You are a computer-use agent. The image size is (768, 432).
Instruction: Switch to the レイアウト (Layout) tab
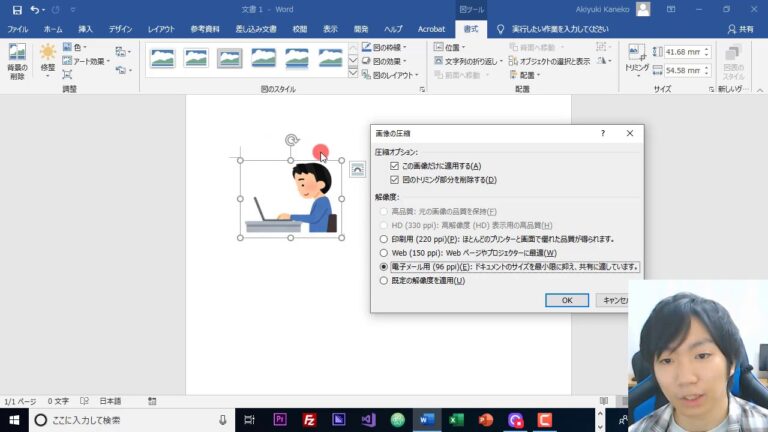(161, 29)
